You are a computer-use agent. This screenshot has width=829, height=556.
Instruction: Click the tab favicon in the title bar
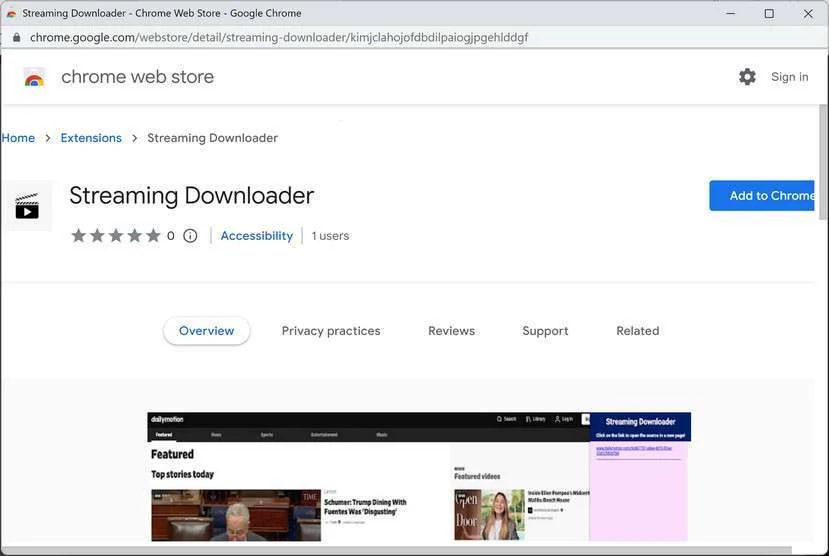(11, 14)
